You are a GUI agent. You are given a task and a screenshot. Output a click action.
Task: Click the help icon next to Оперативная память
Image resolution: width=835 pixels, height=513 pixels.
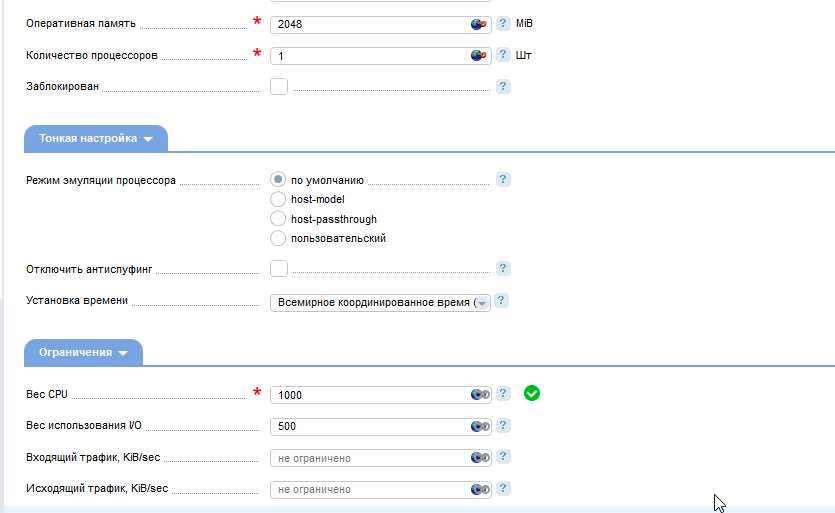pos(503,23)
